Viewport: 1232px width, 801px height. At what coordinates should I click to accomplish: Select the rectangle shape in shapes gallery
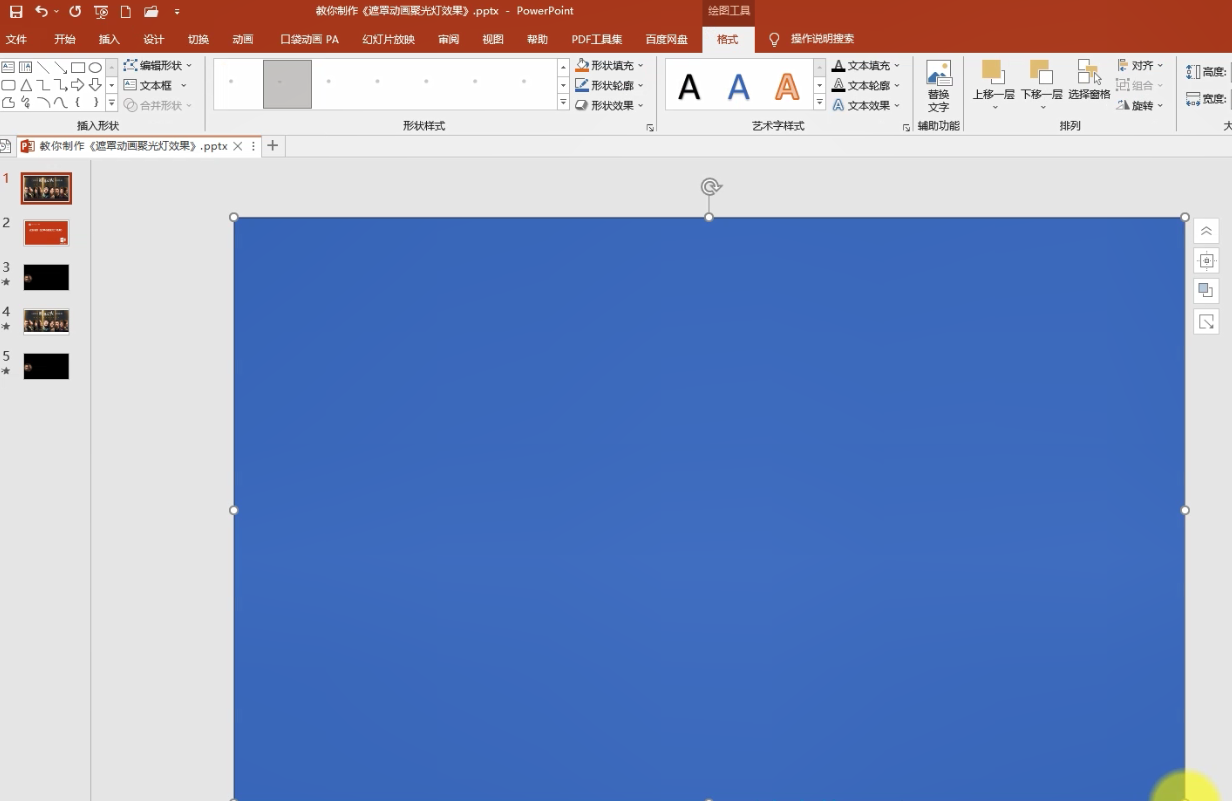coord(78,67)
